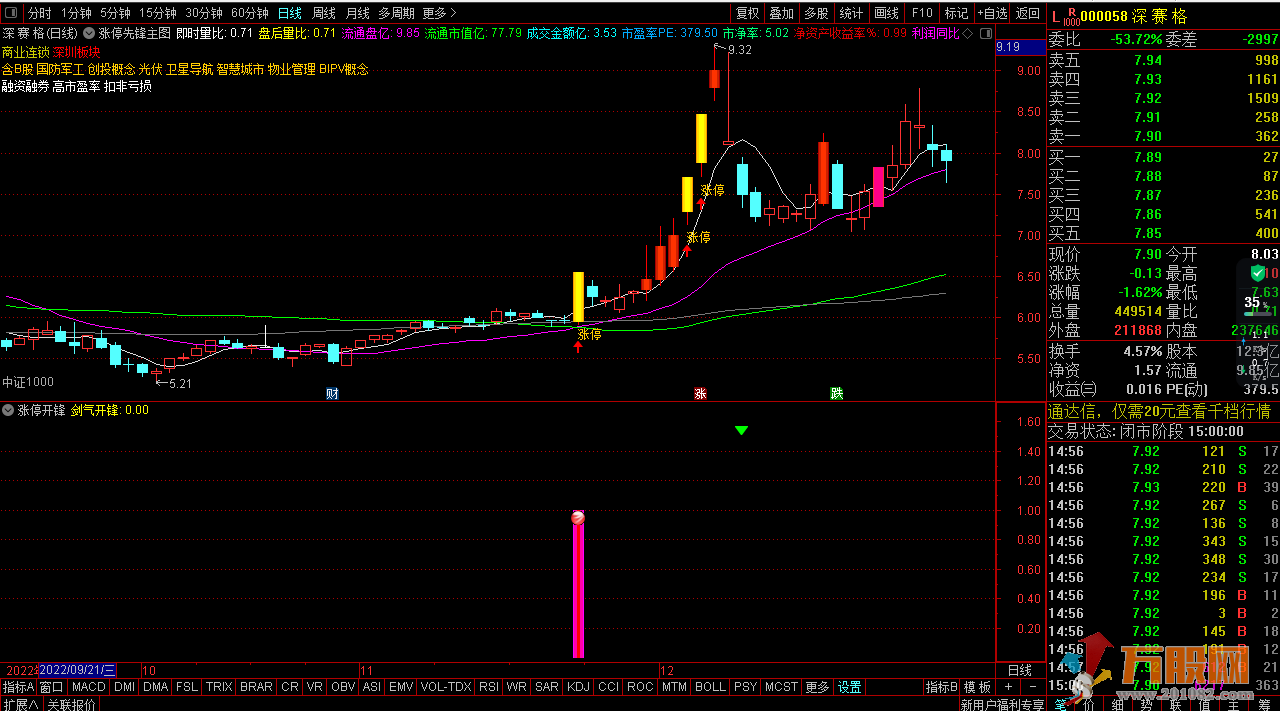Select the MACD indicator tab
The width and height of the screenshot is (1280, 711).
(88, 687)
